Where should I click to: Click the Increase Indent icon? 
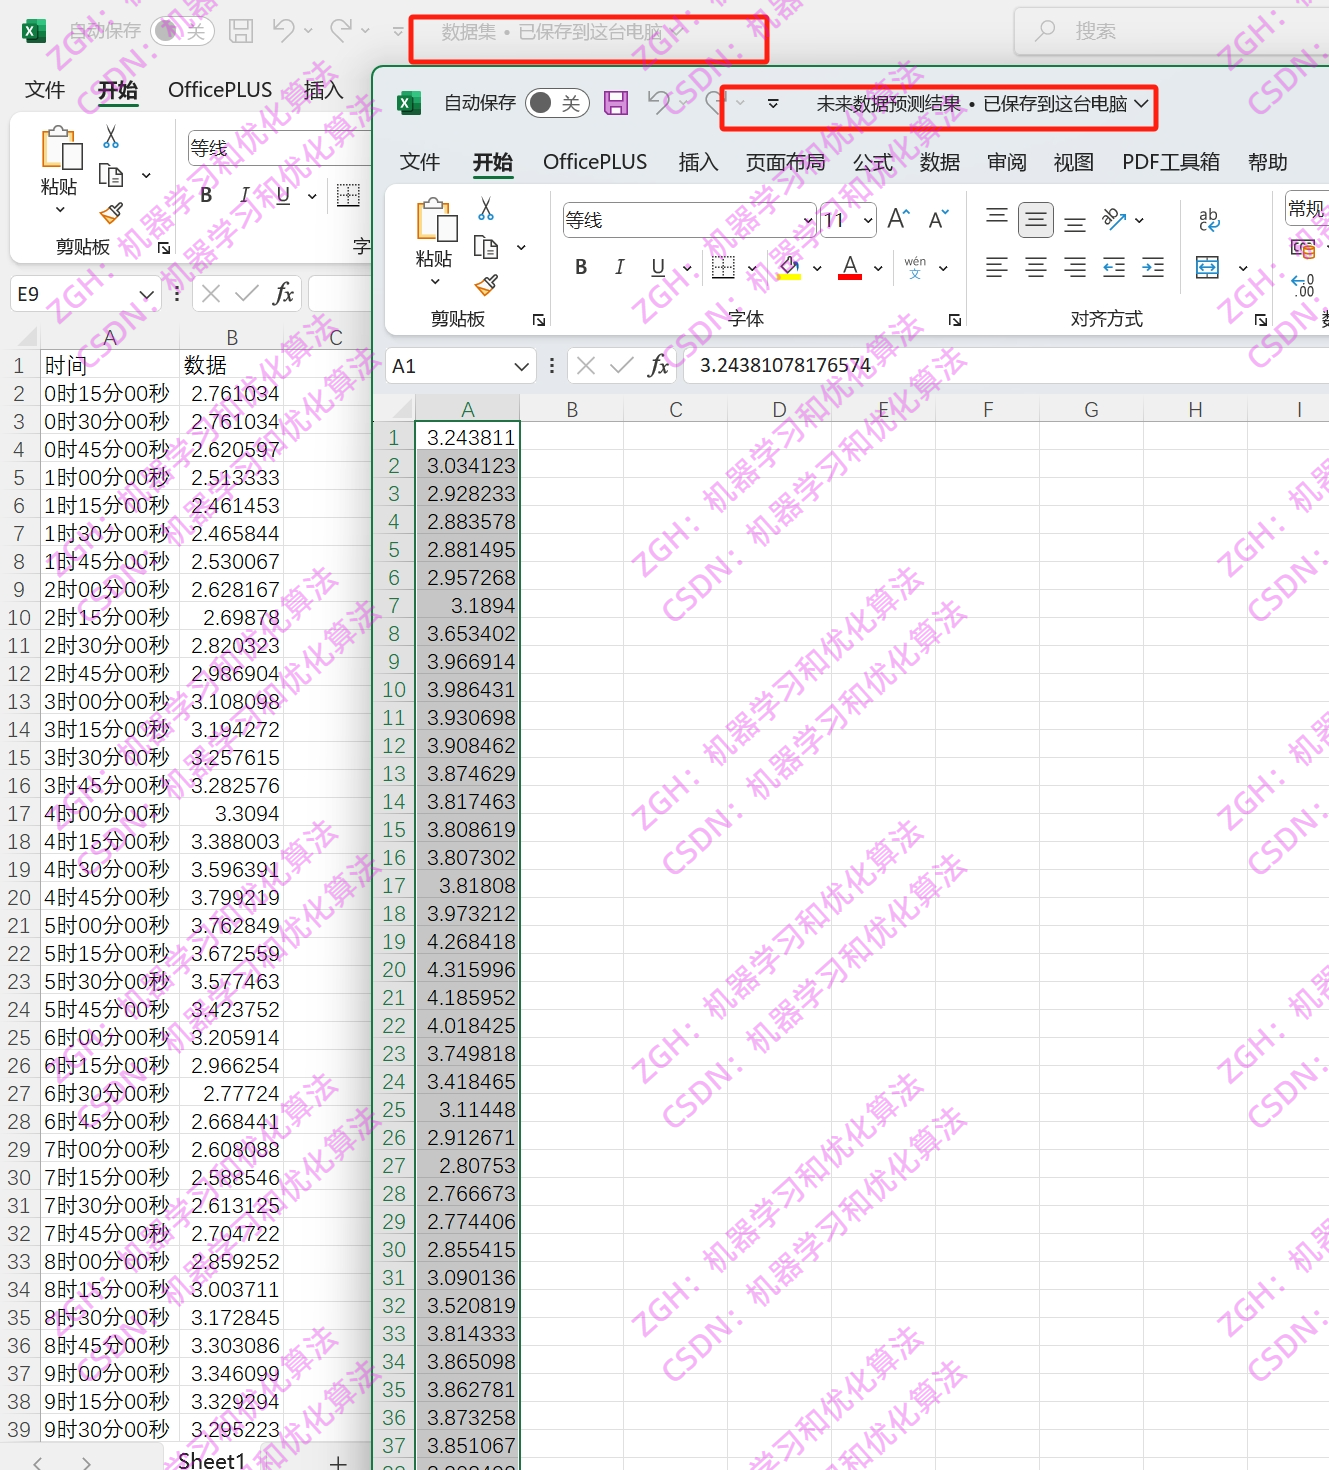coord(1152,267)
